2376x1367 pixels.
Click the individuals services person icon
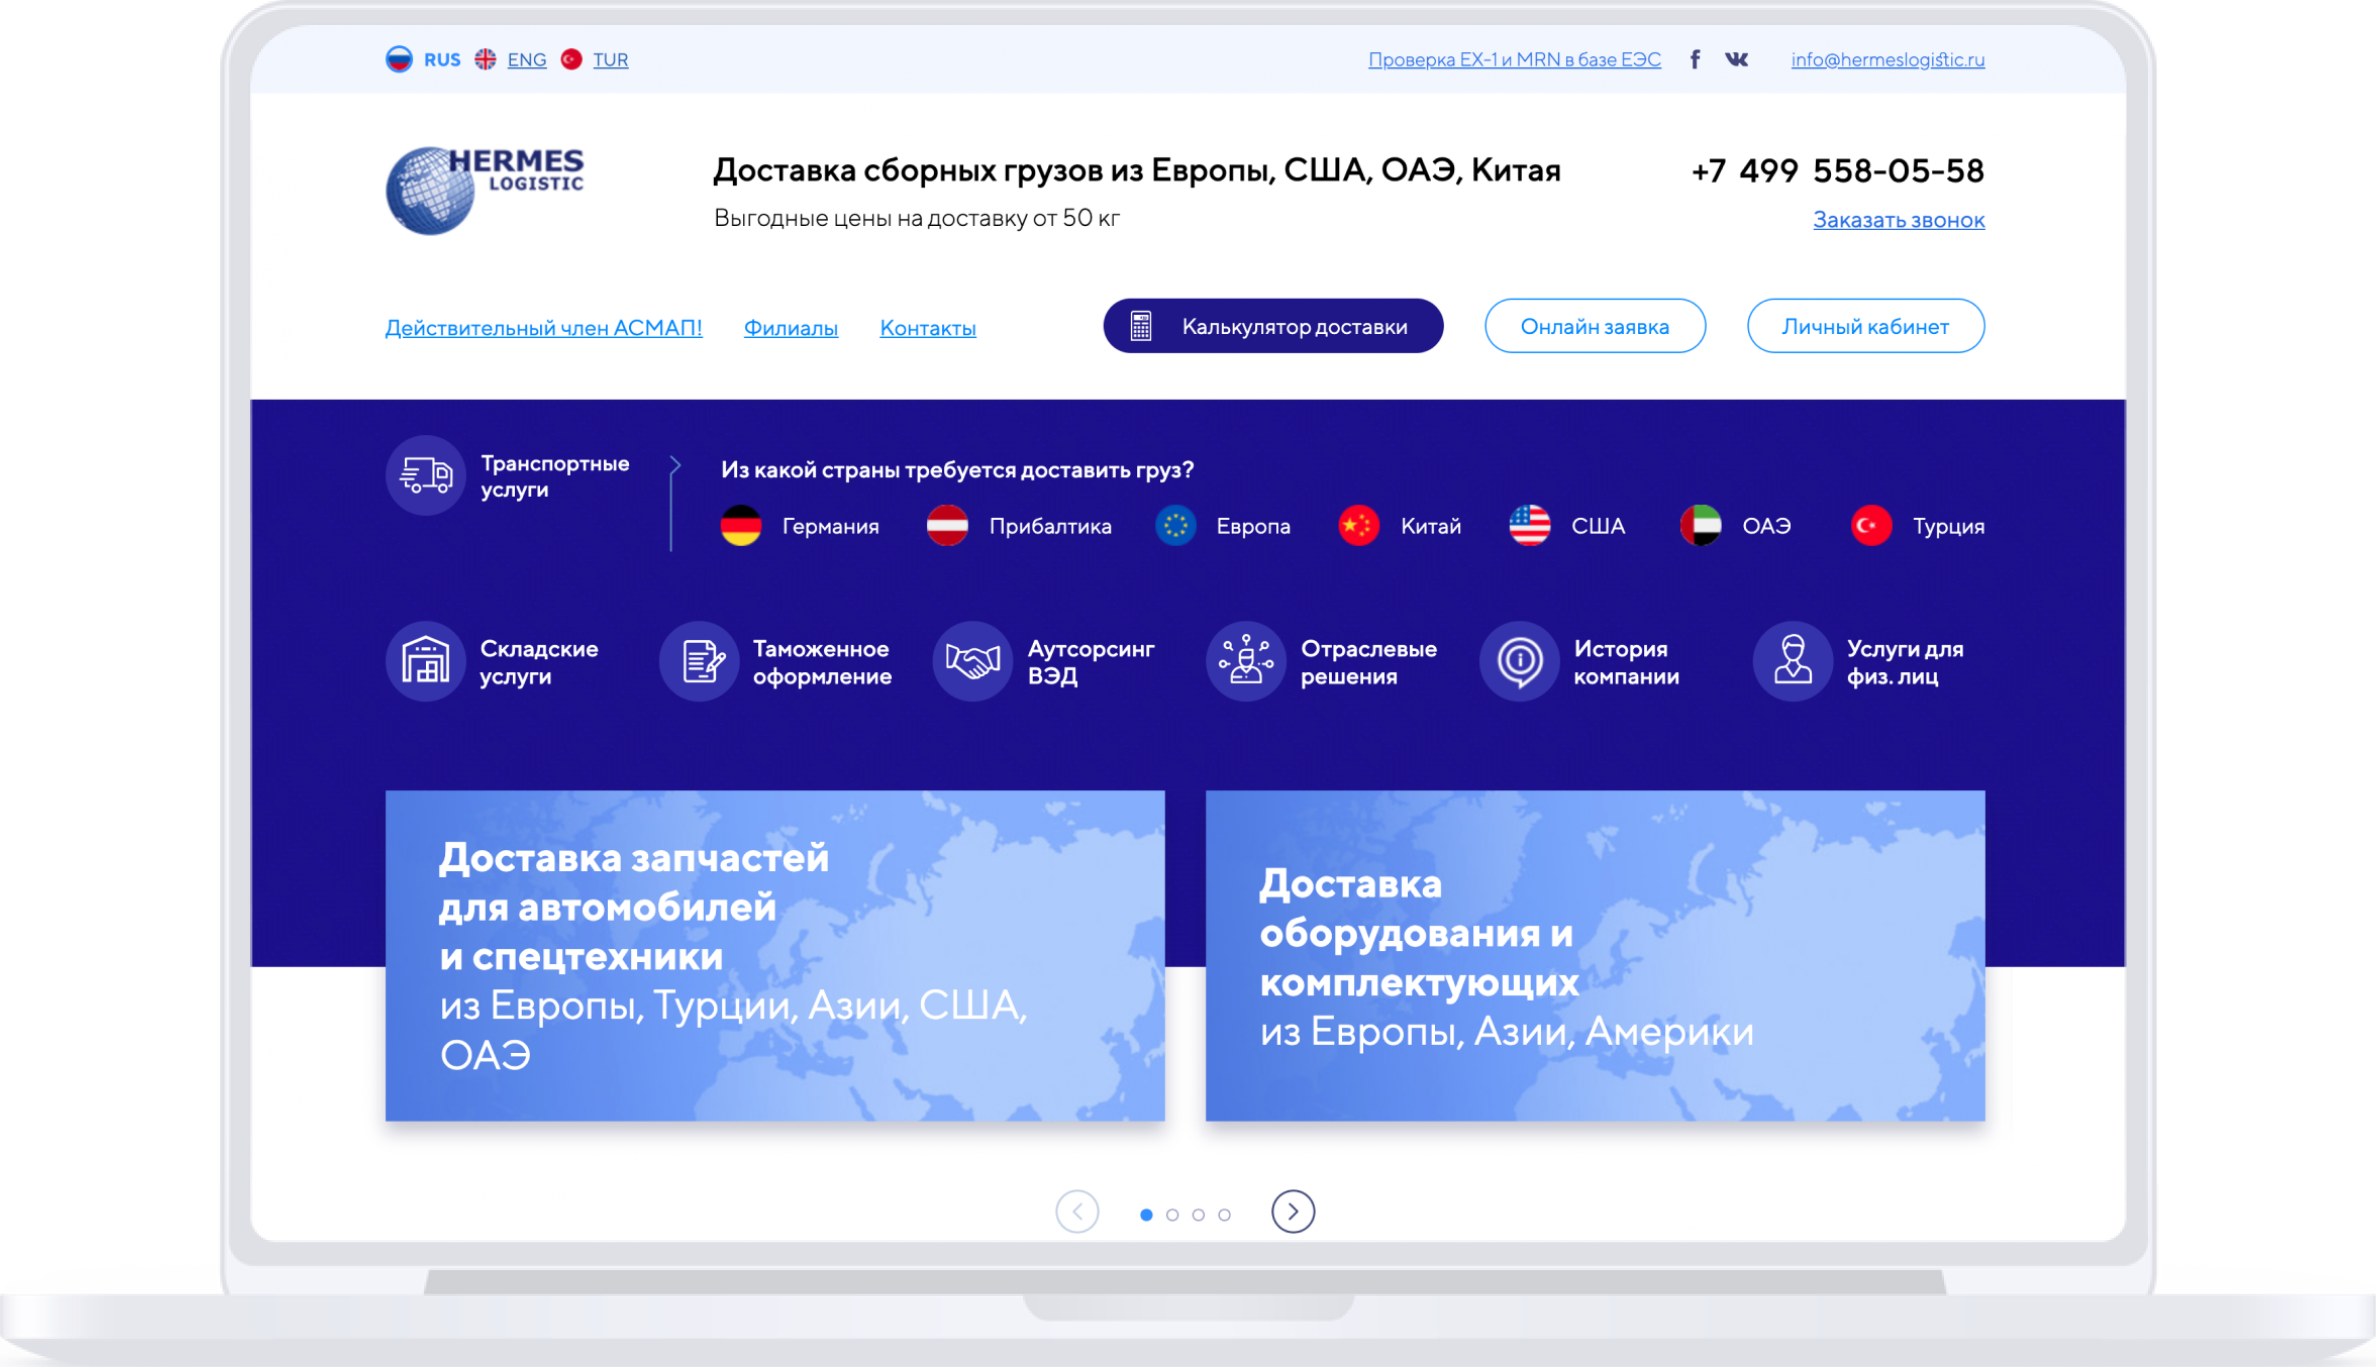pyautogui.click(x=1793, y=661)
